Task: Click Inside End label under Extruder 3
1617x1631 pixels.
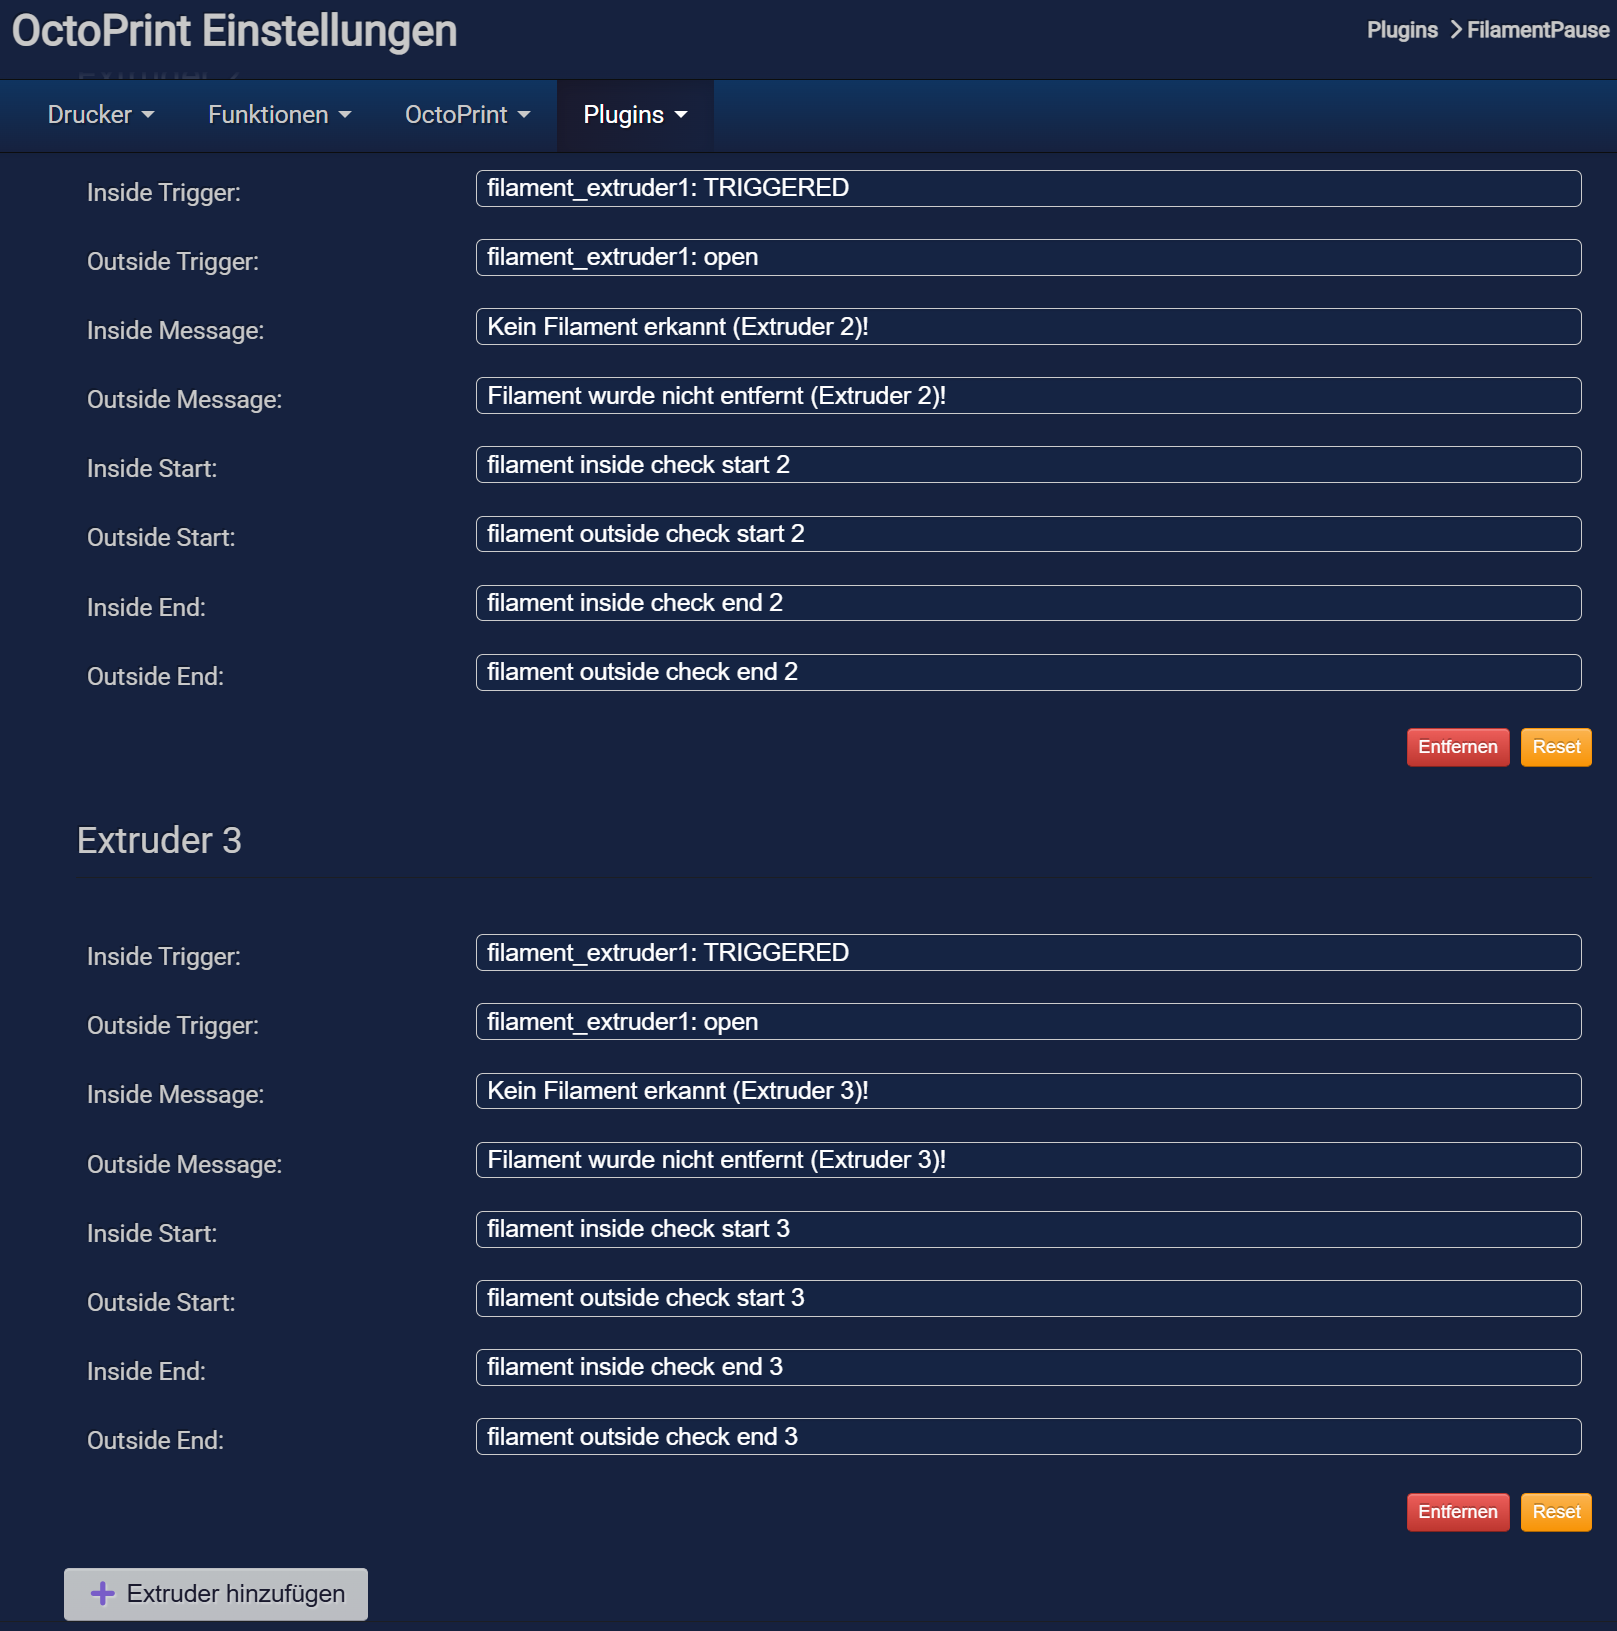Action: click(x=146, y=1372)
